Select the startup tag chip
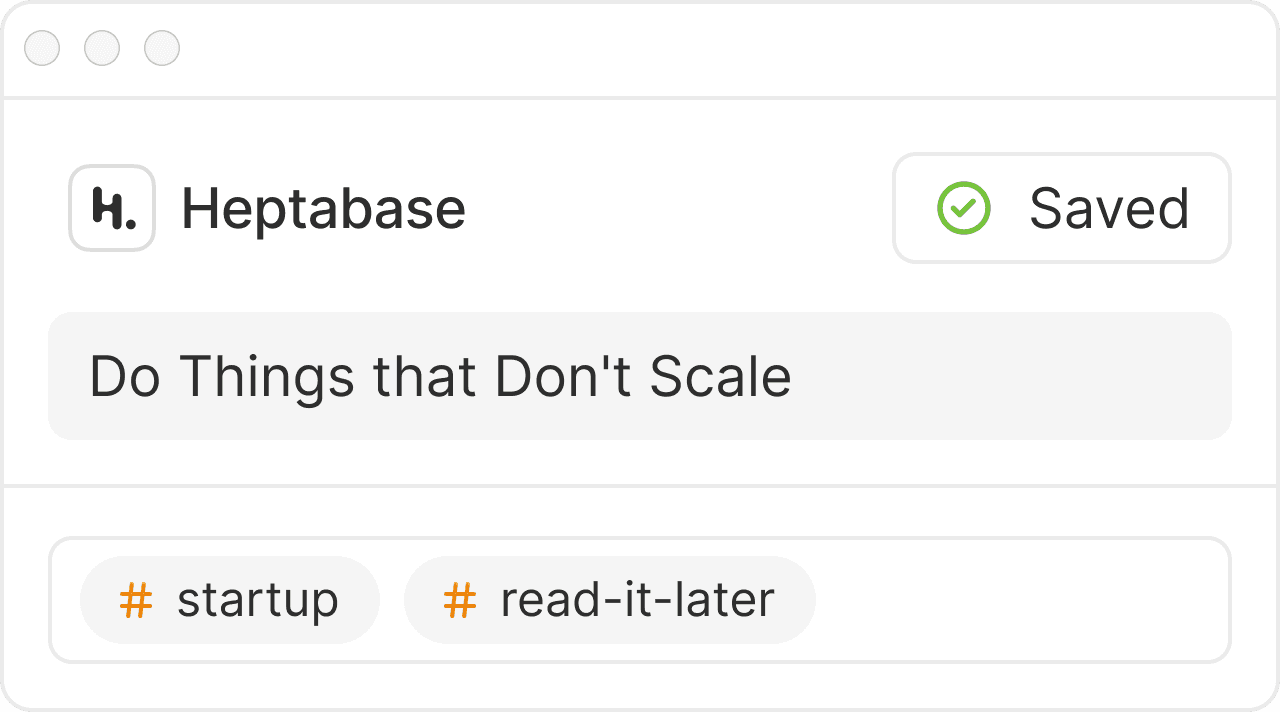The height and width of the screenshot is (712, 1280). [x=230, y=600]
